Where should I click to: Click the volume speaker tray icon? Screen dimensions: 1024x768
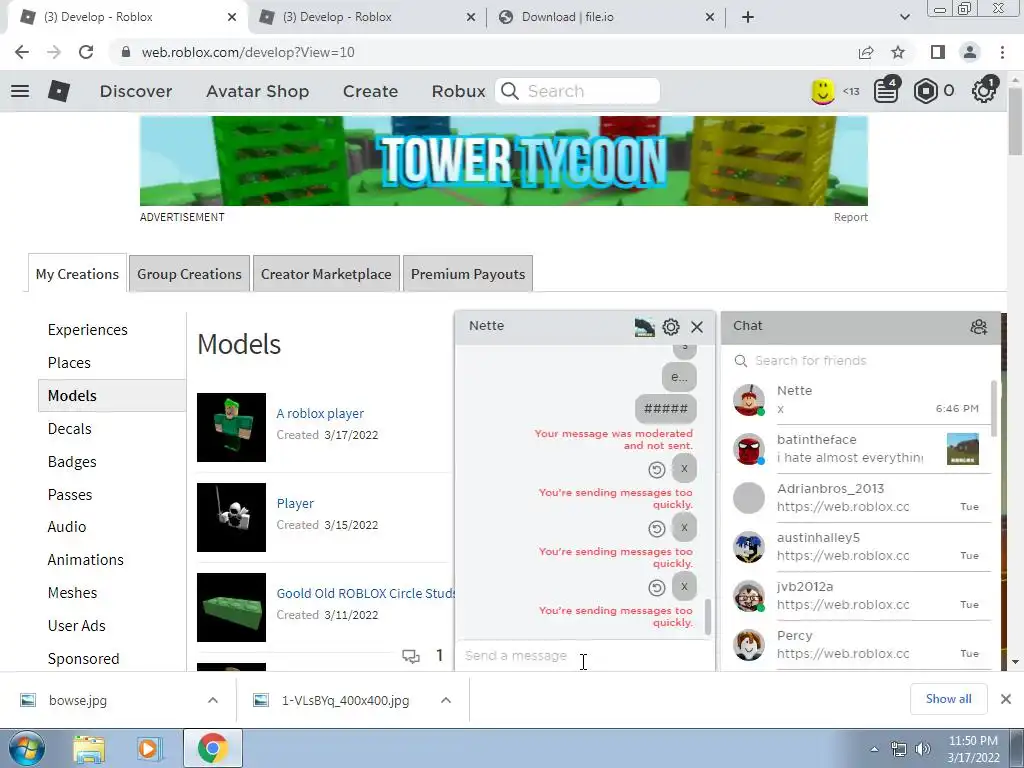[923, 749]
